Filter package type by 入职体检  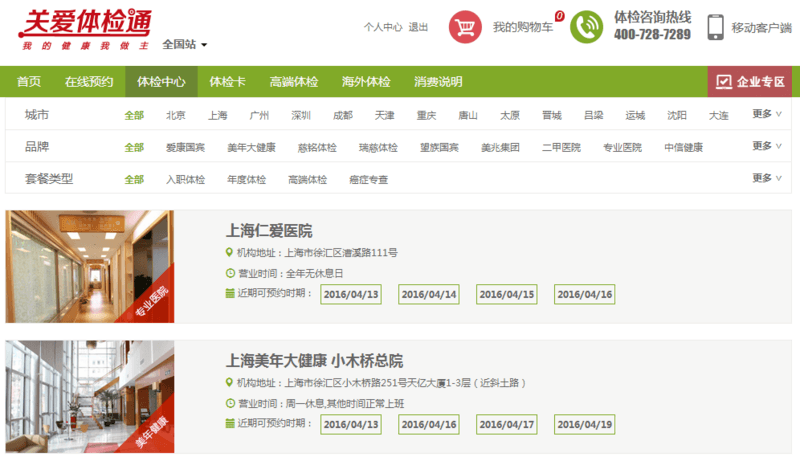[185, 180]
